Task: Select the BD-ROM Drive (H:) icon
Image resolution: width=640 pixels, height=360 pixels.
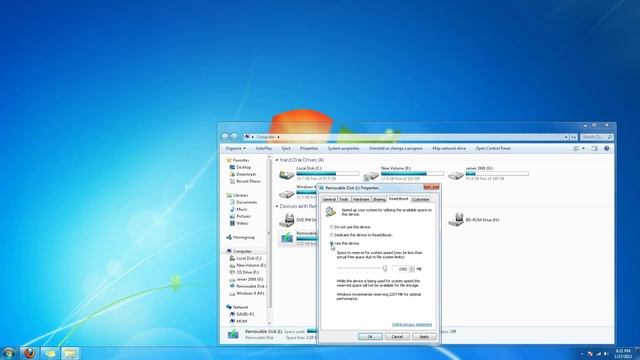Action: coord(456,220)
